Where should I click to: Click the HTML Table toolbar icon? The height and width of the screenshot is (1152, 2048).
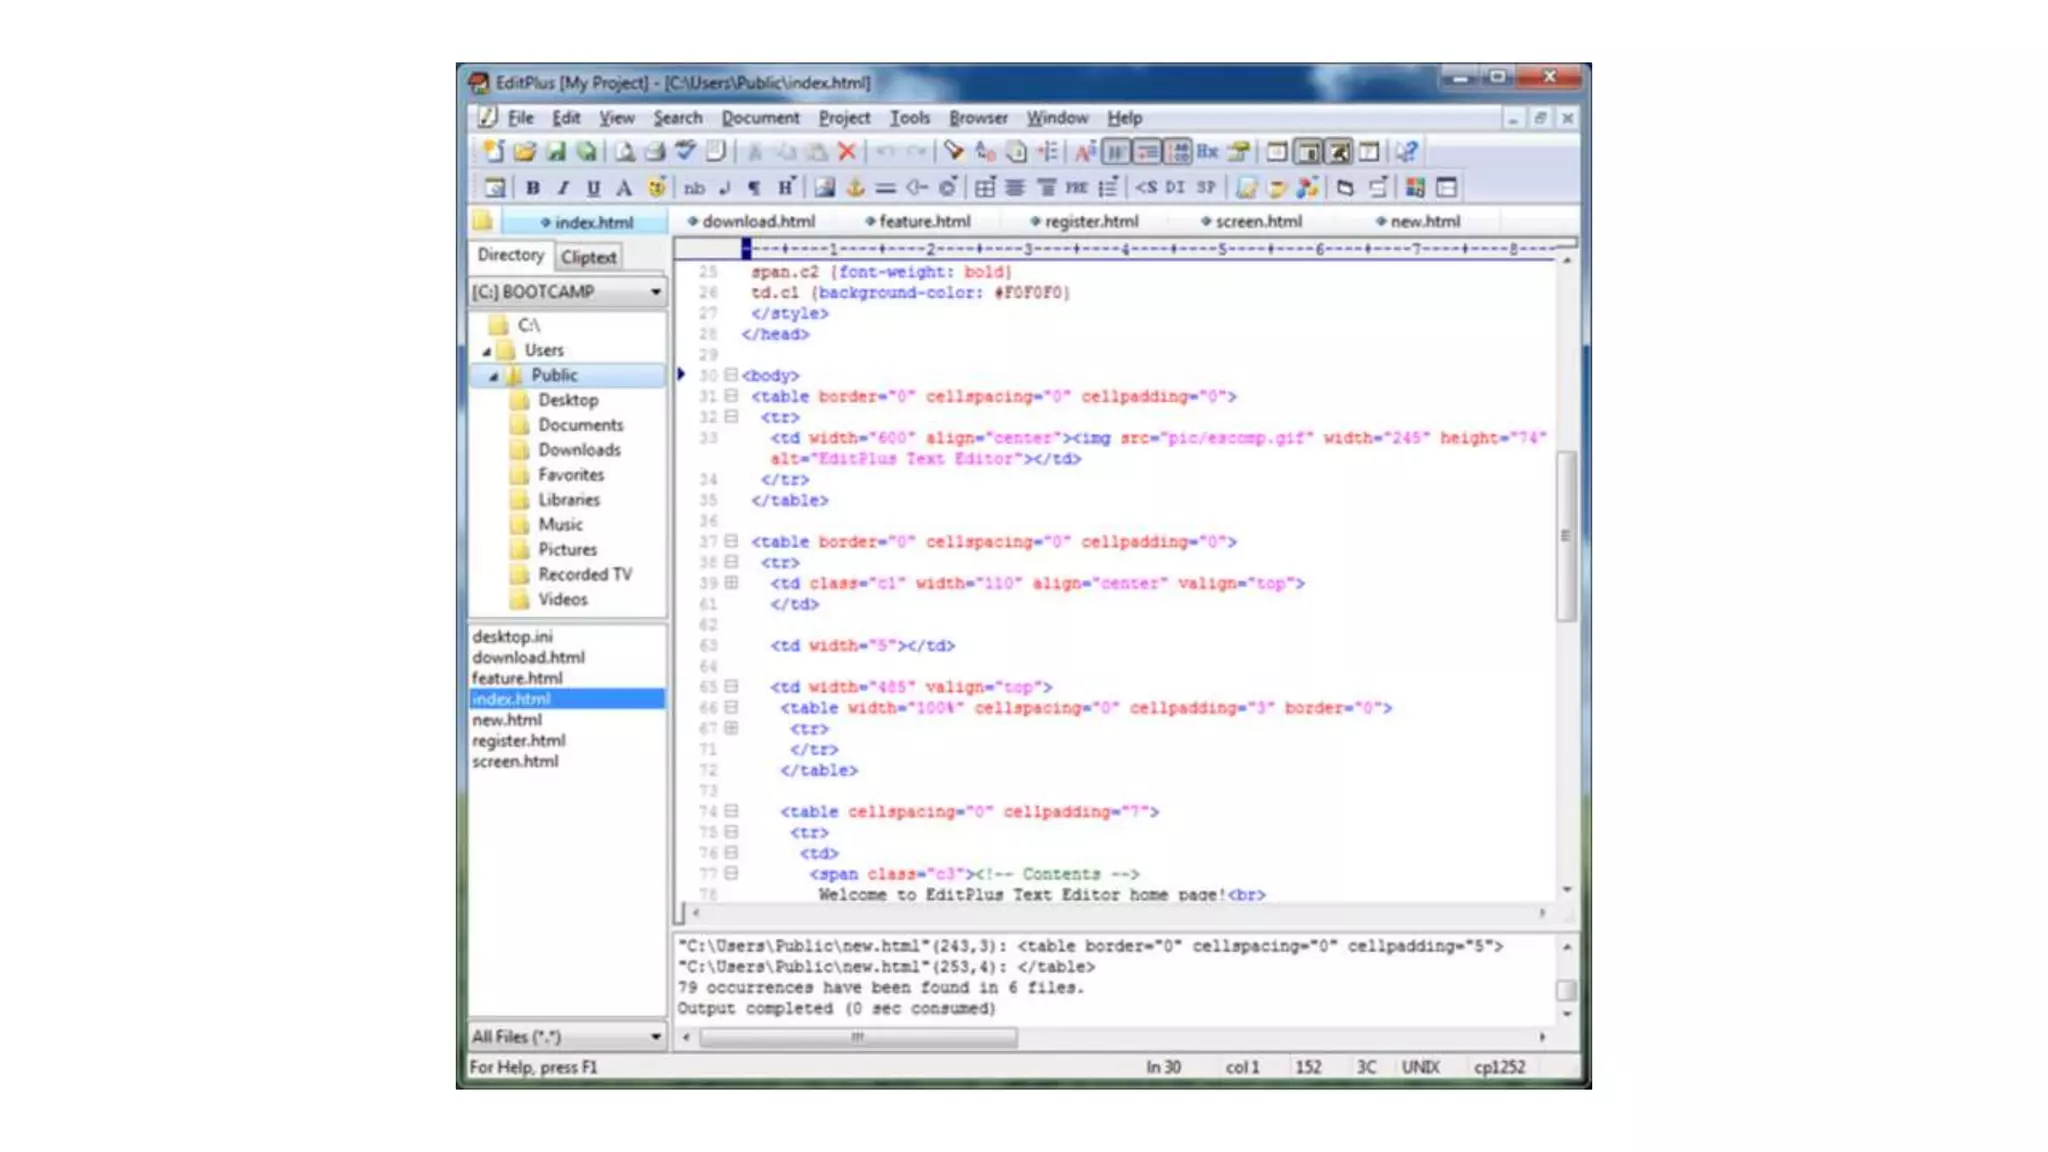pos(985,188)
